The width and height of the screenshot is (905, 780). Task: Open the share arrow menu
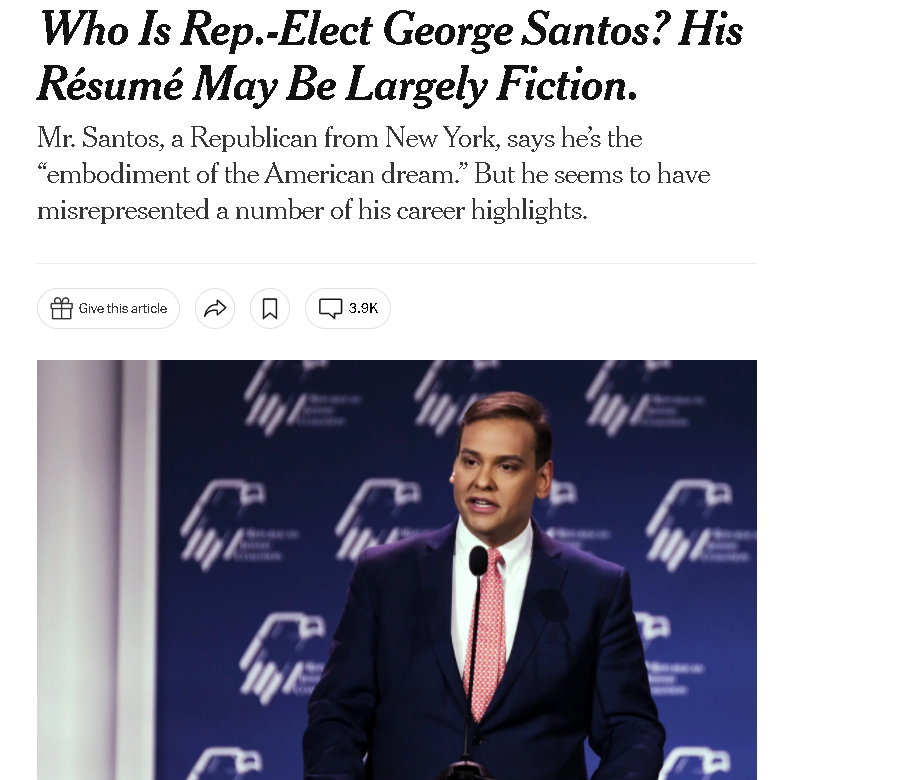click(x=215, y=308)
